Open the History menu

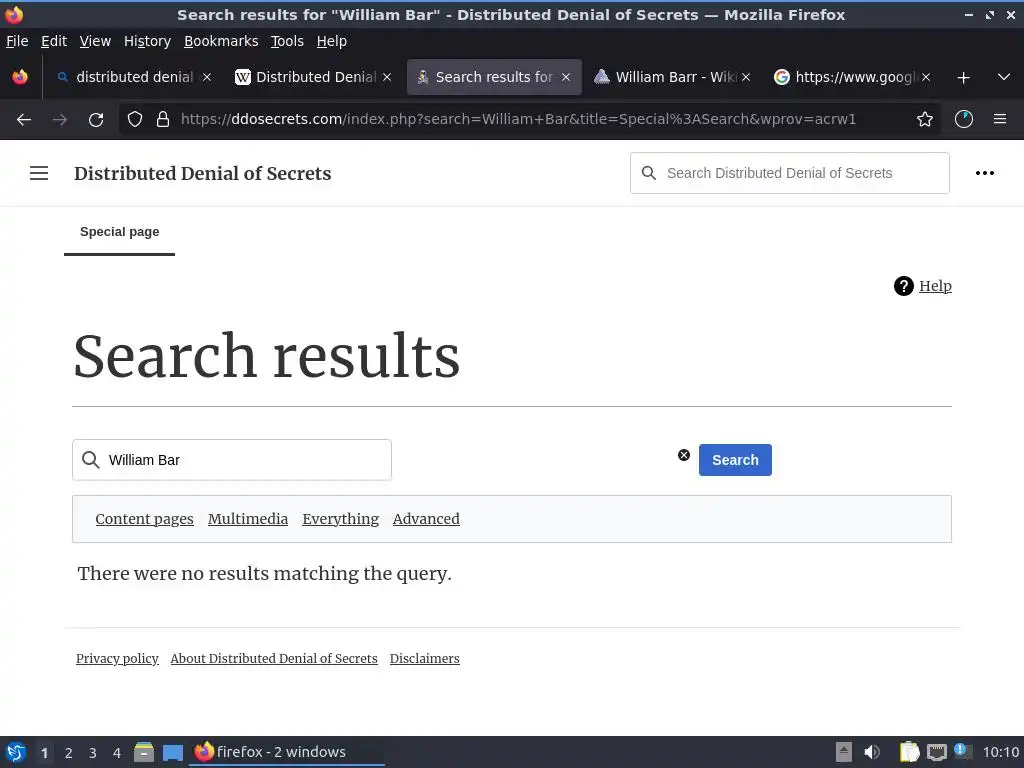[147, 41]
